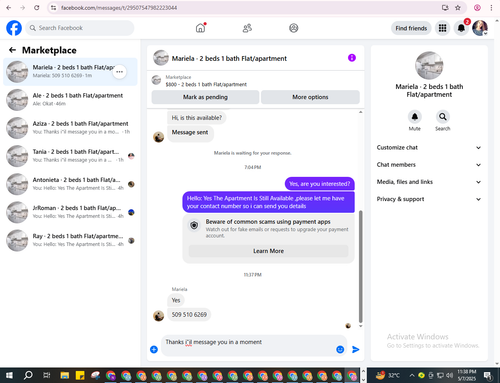Send the message with the arrow icon
This screenshot has height=383, width=500.
(x=356, y=349)
